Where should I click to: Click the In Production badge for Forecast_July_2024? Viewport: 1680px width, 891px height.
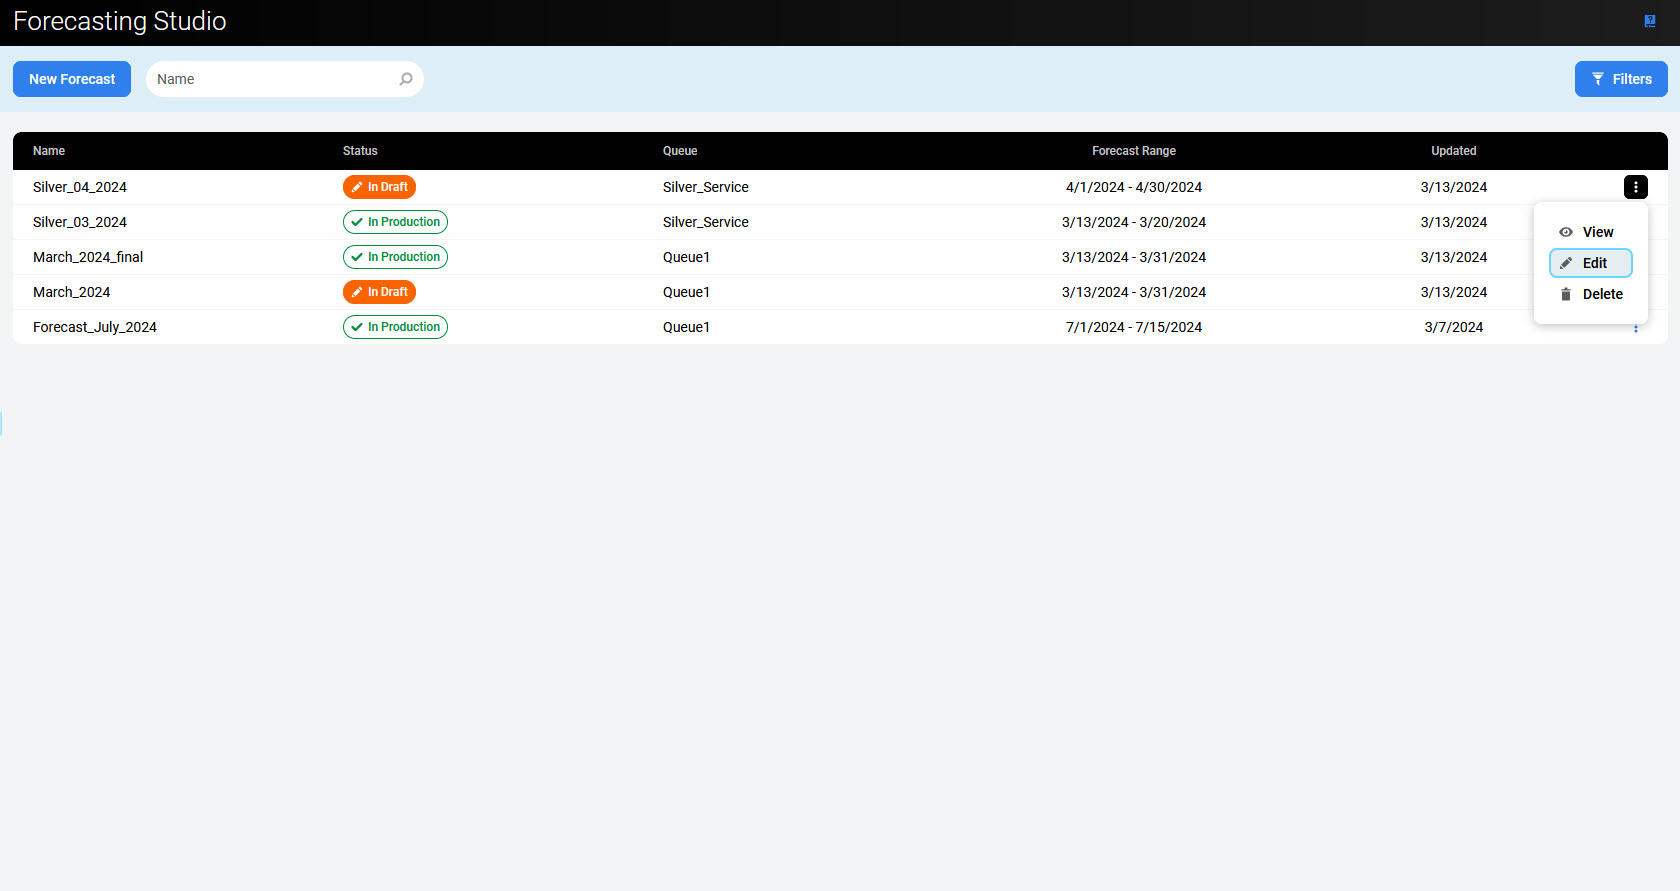pyautogui.click(x=395, y=327)
